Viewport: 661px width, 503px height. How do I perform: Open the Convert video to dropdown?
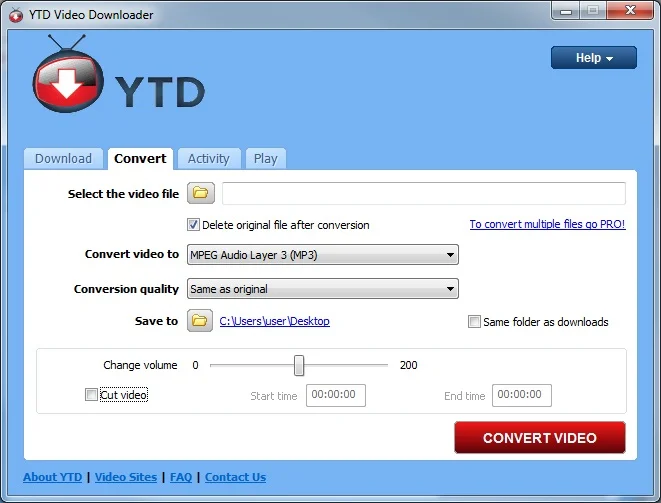point(323,255)
